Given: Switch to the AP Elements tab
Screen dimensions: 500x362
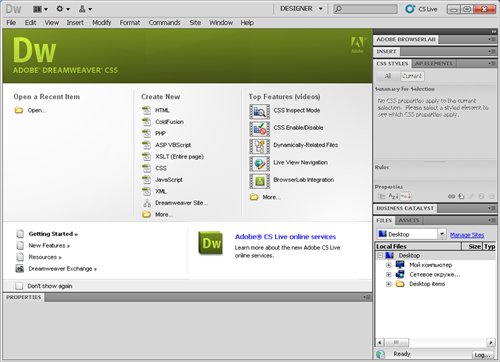Looking at the screenshot, I should coord(433,63).
